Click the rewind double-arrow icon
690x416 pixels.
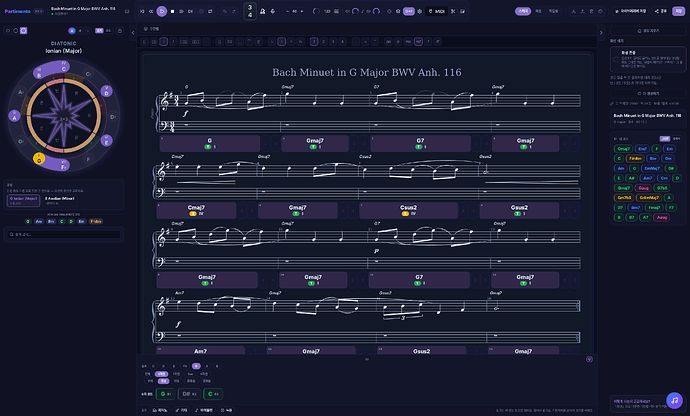coord(151,11)
